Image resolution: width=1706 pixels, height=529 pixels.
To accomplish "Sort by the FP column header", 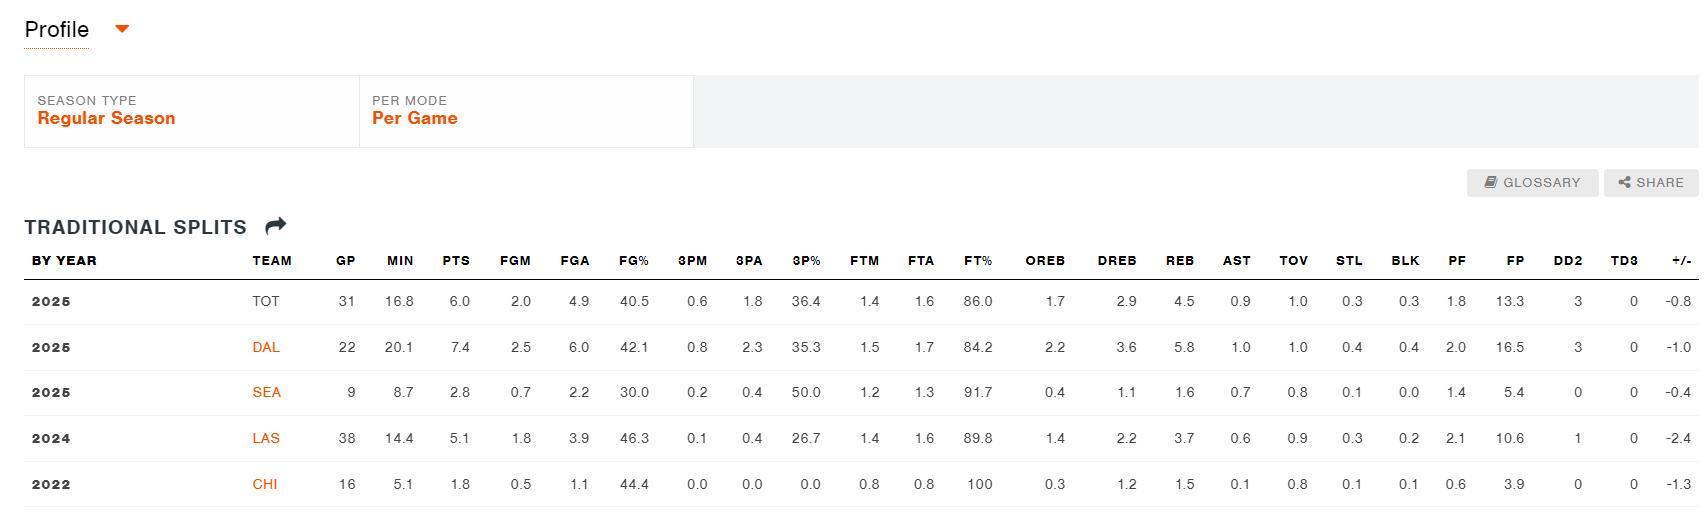I will click(1515, 261).
